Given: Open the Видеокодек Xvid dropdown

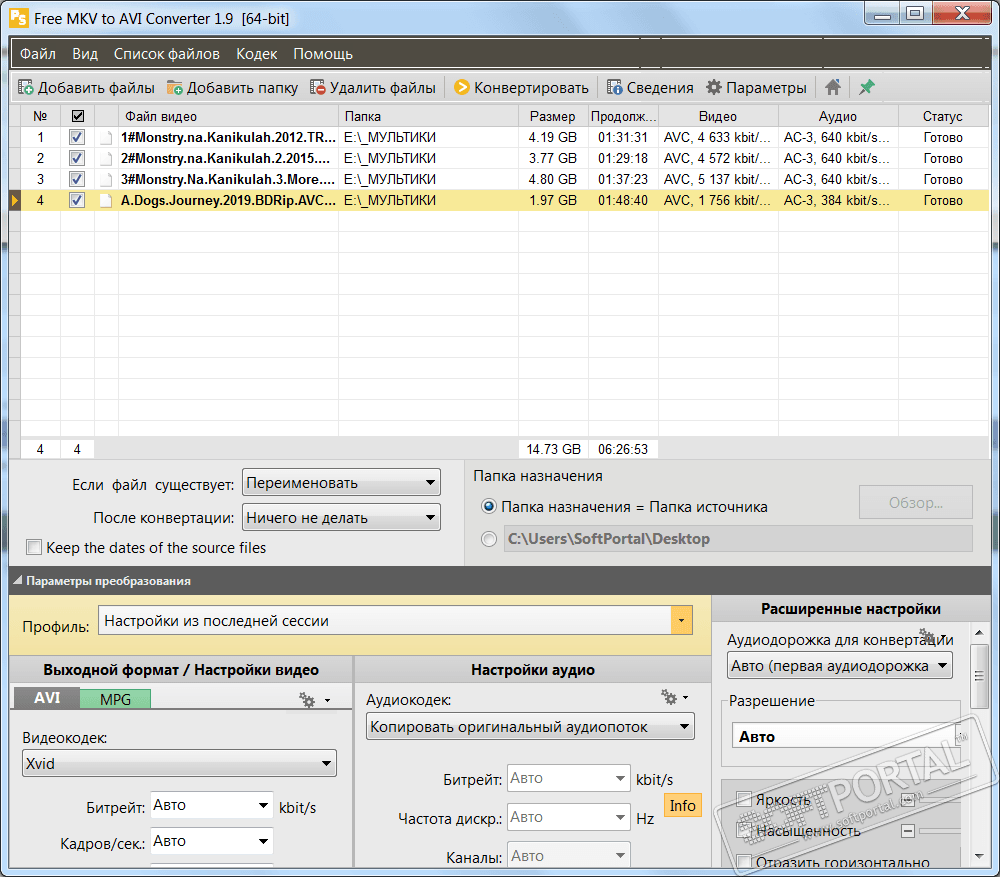Looking at the screenshot, I should pos(179,764).
